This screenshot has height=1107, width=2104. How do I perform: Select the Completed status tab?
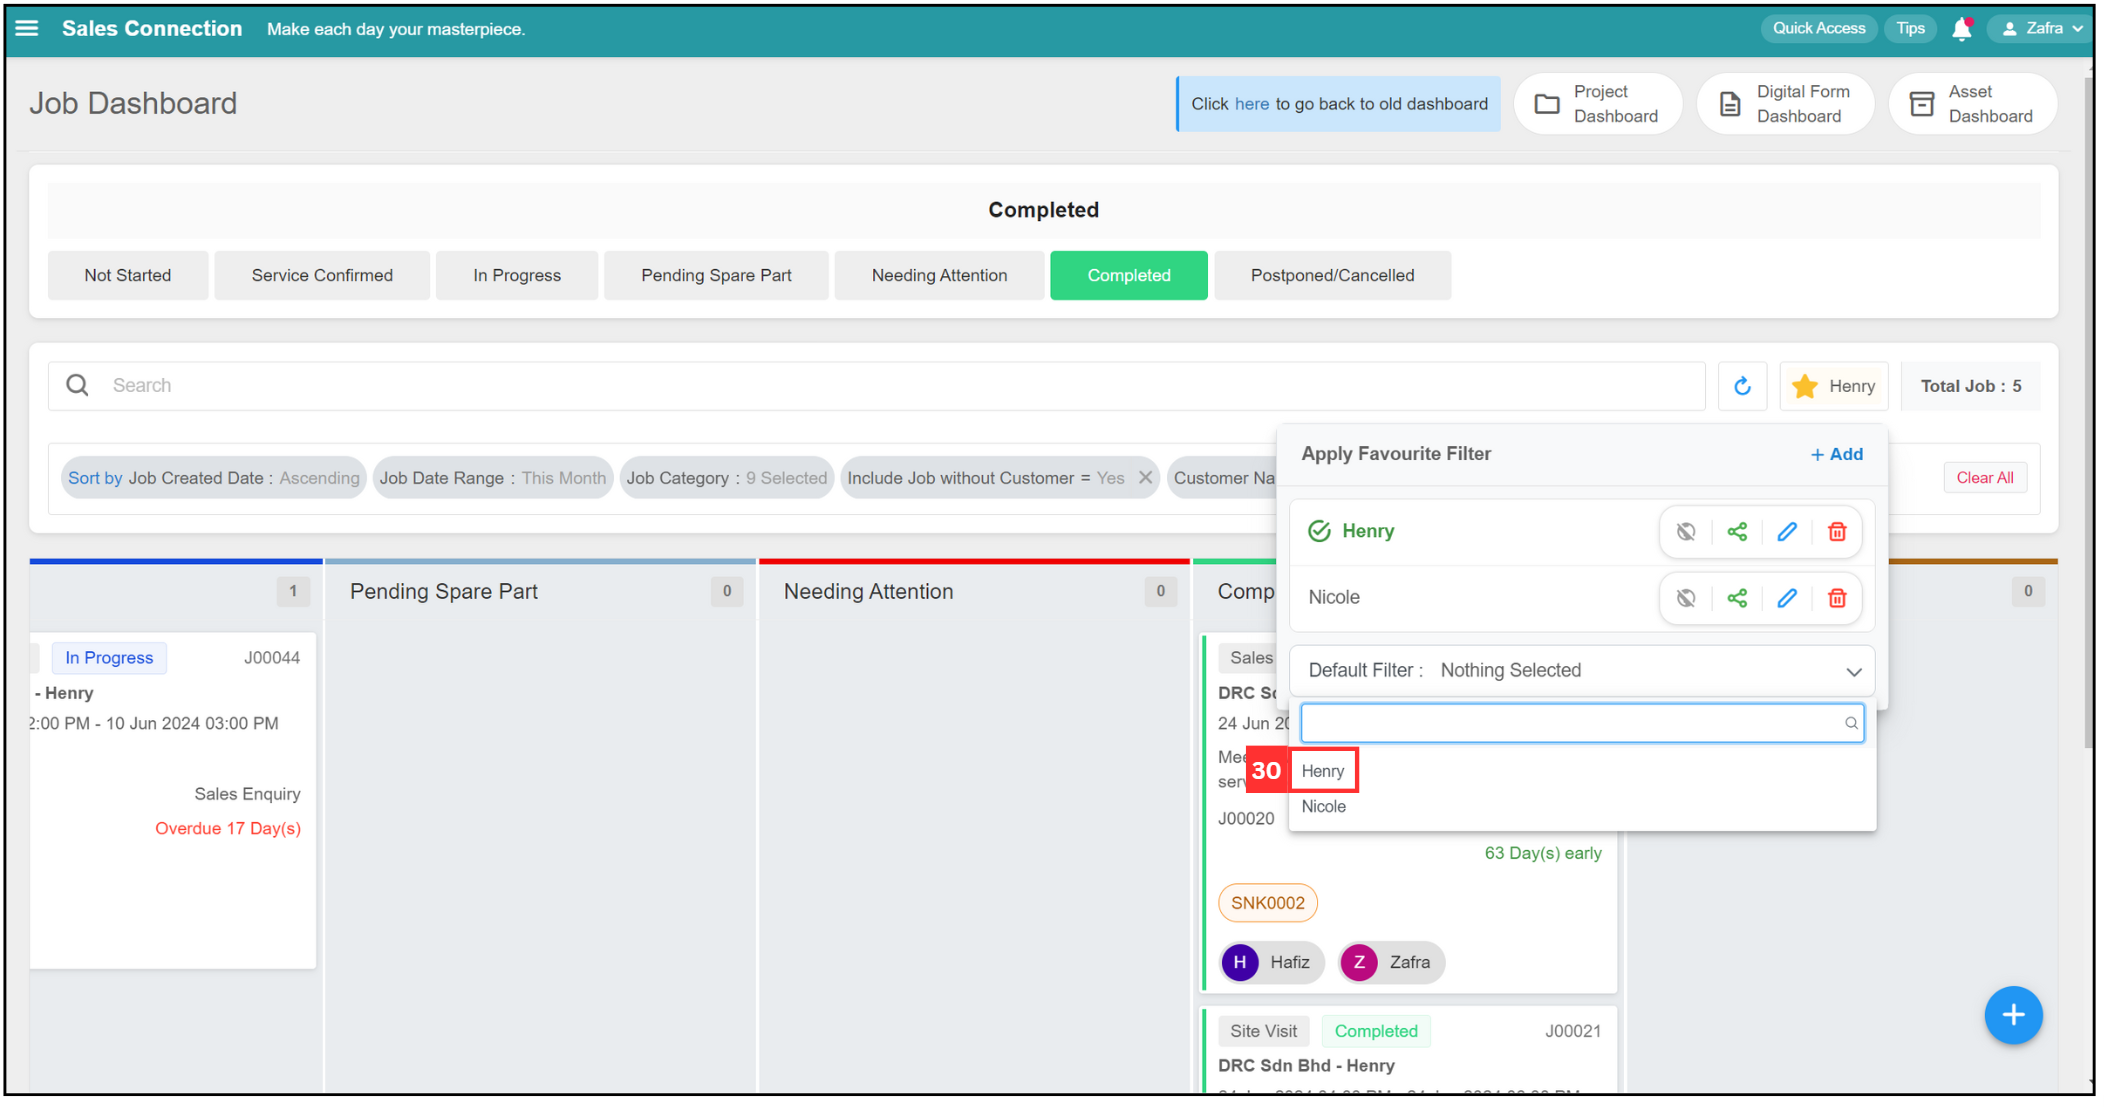pyautogui.click(x=1129, y=275)
